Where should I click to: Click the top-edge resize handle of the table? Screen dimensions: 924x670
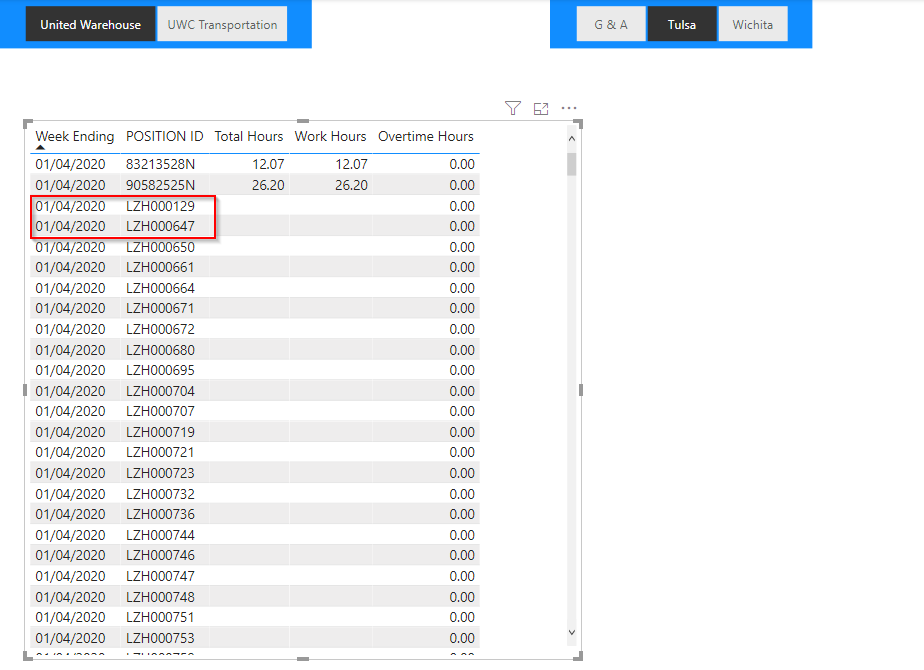tap(303, 121)
